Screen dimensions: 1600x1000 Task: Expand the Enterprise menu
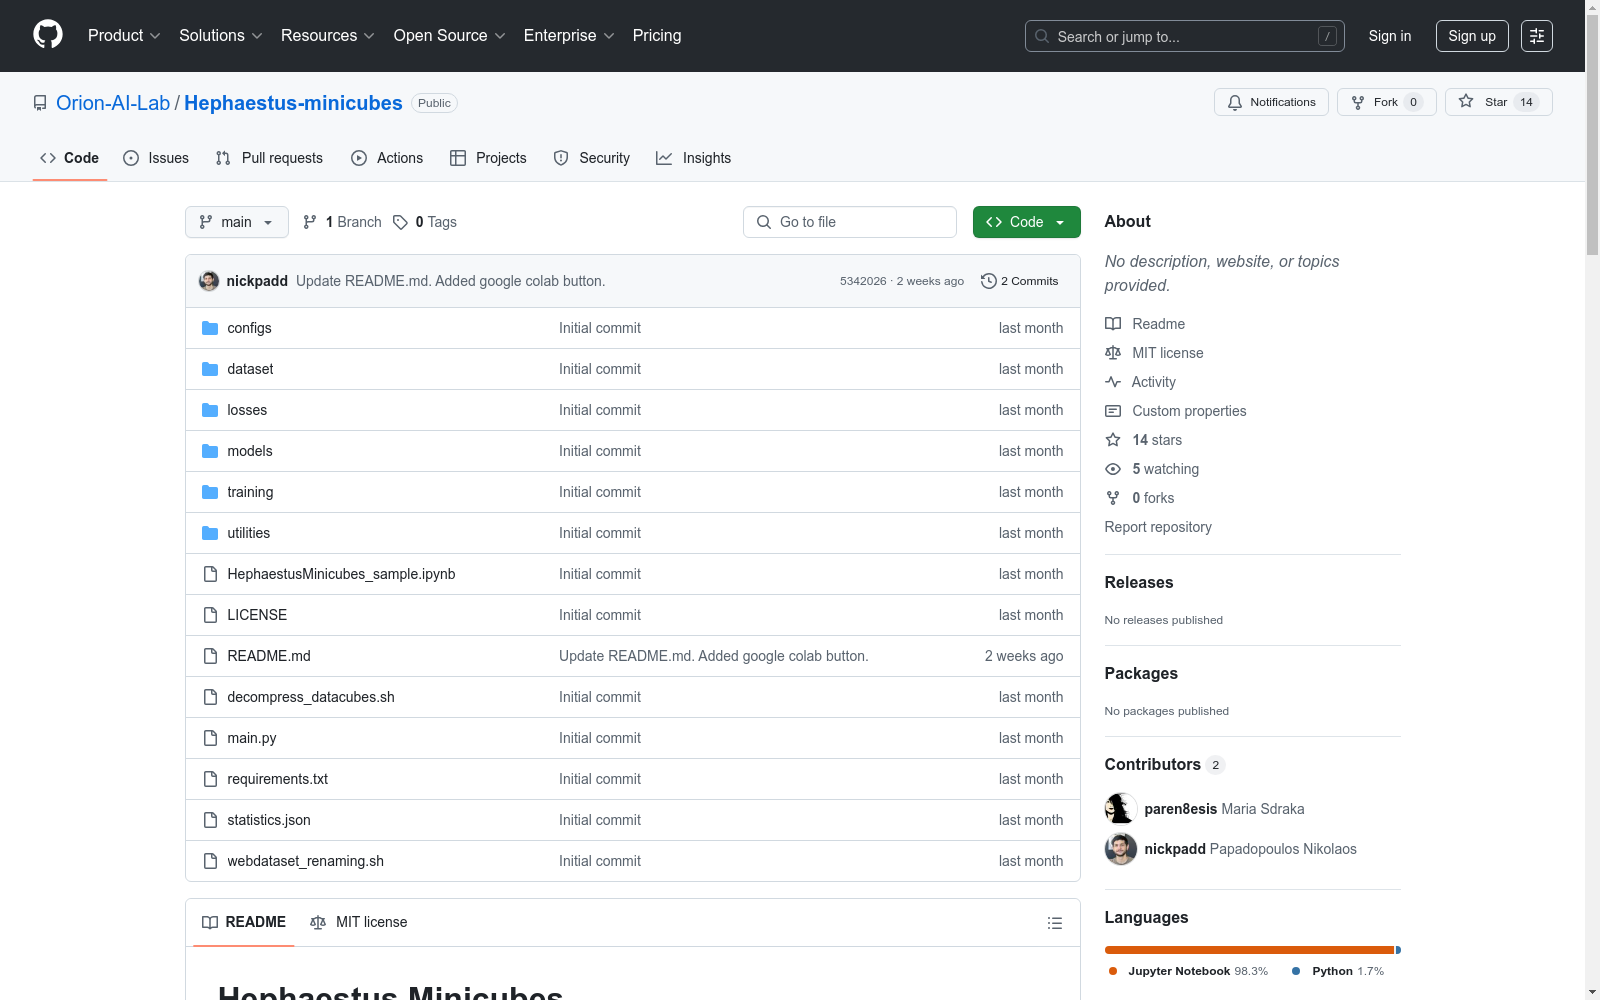tap(569, 36)
